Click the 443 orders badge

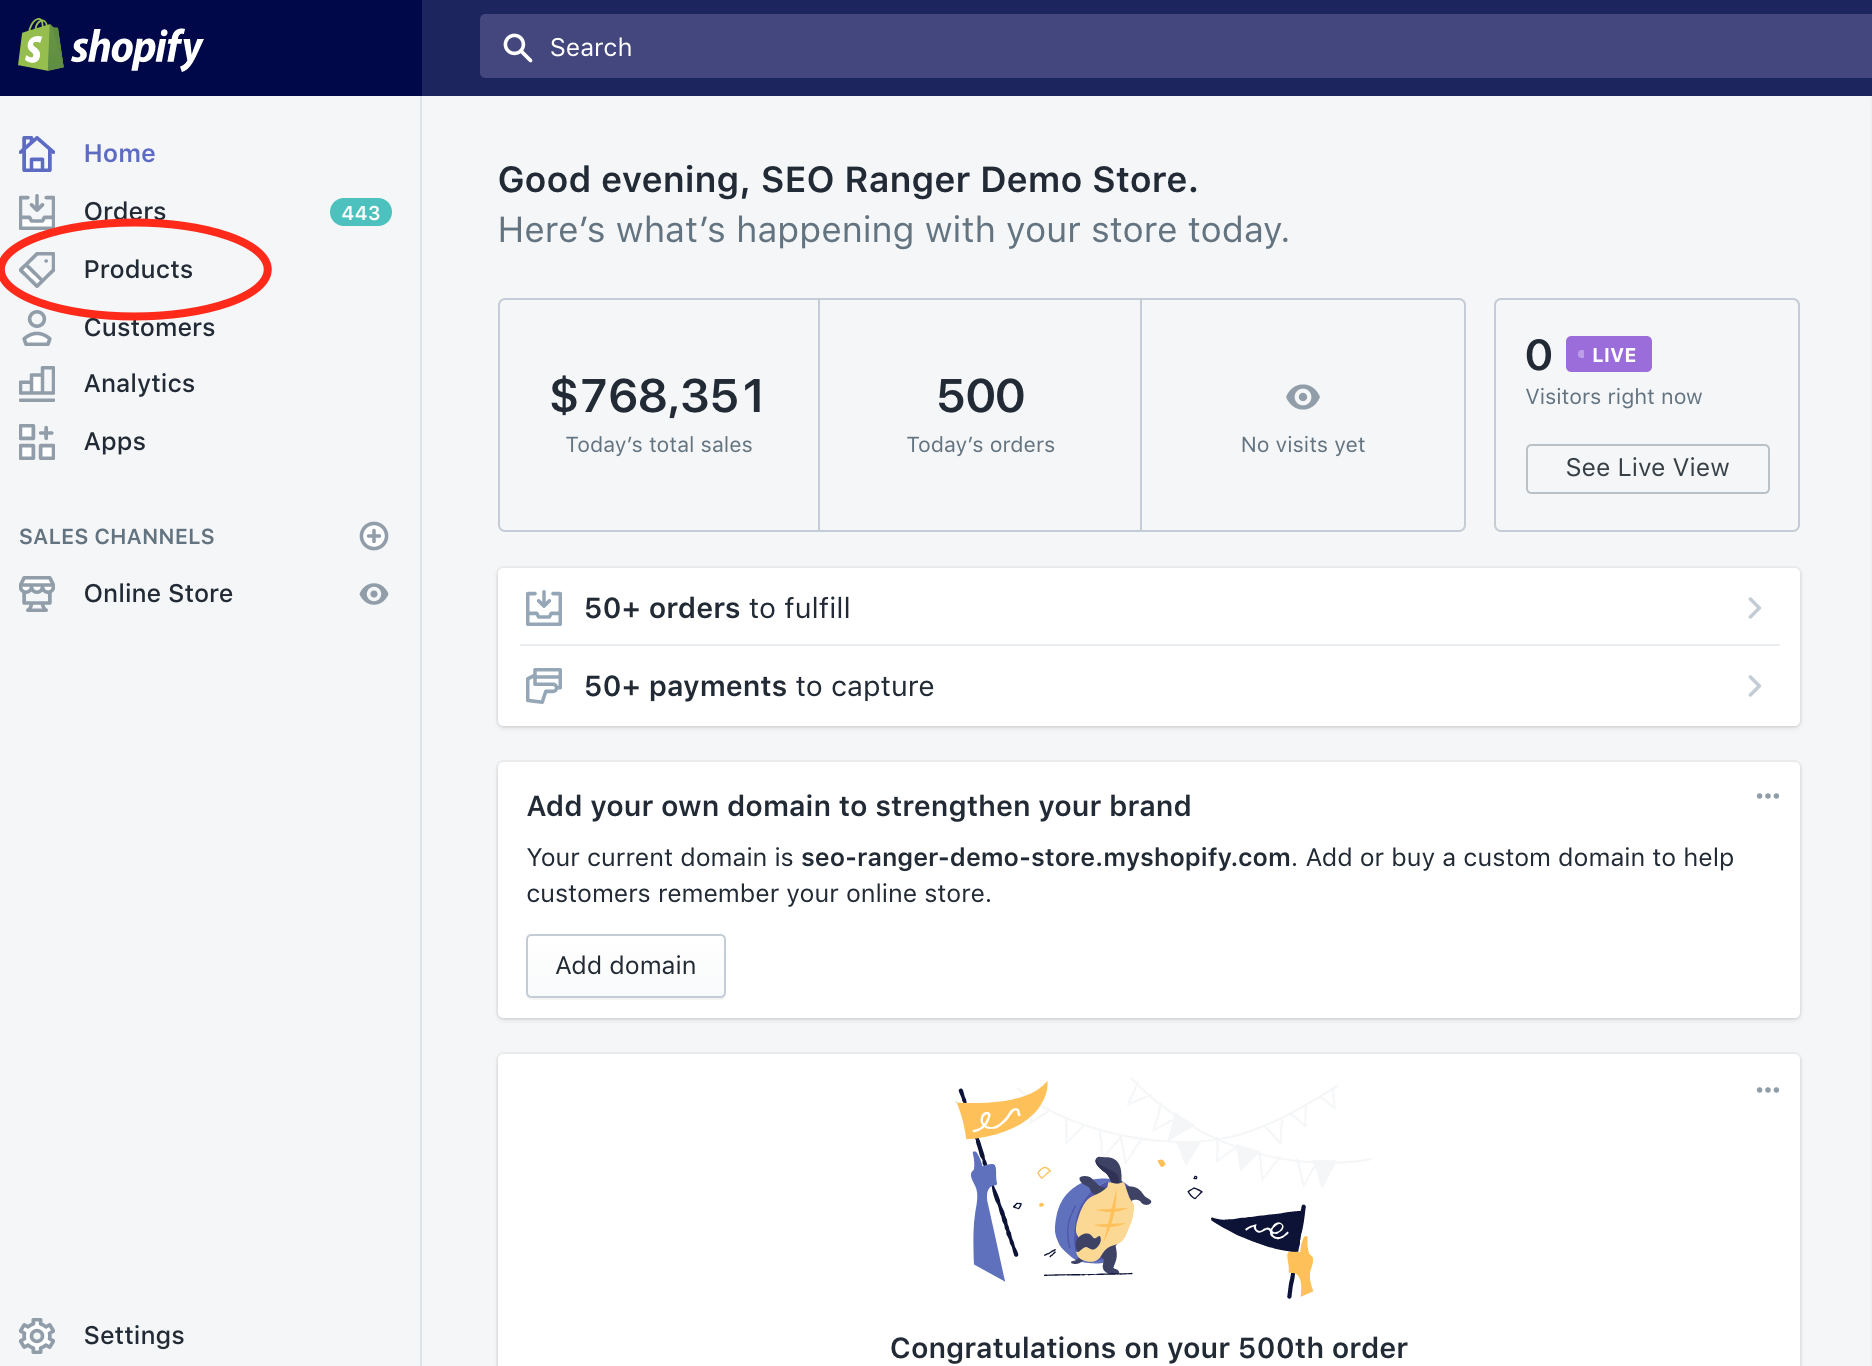pyautogui.click(x=360, y=212)
